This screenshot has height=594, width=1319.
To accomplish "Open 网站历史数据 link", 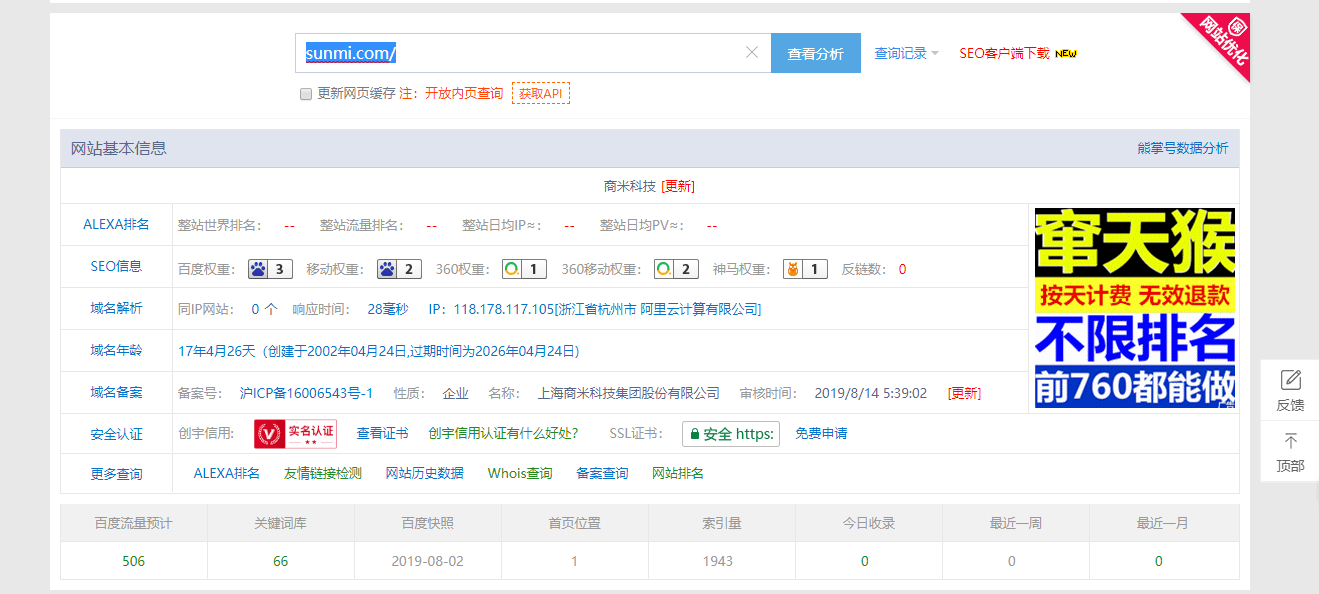I will pyautogui.click(x=425, y=473).
